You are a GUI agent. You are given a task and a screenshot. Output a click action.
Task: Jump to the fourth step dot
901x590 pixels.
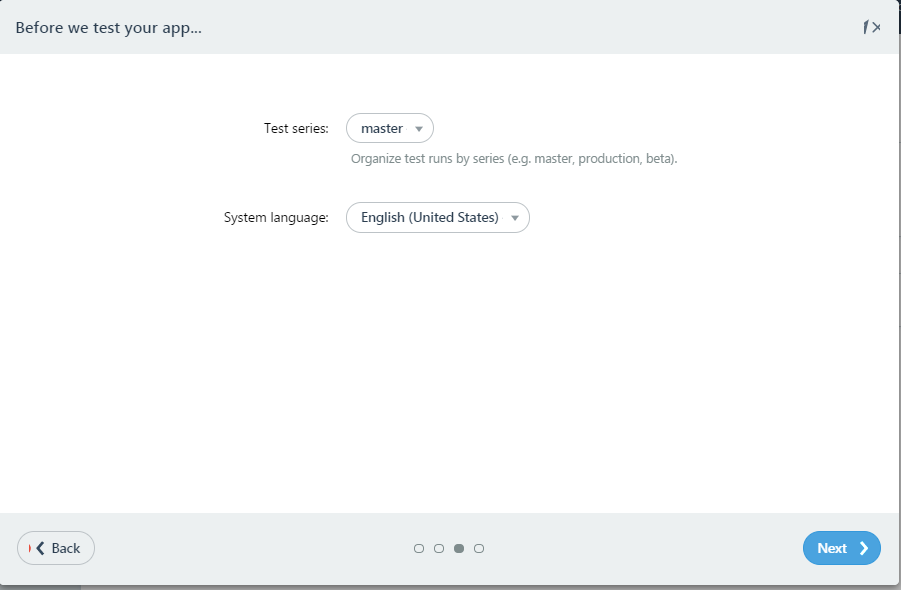(x=479, y=549)
